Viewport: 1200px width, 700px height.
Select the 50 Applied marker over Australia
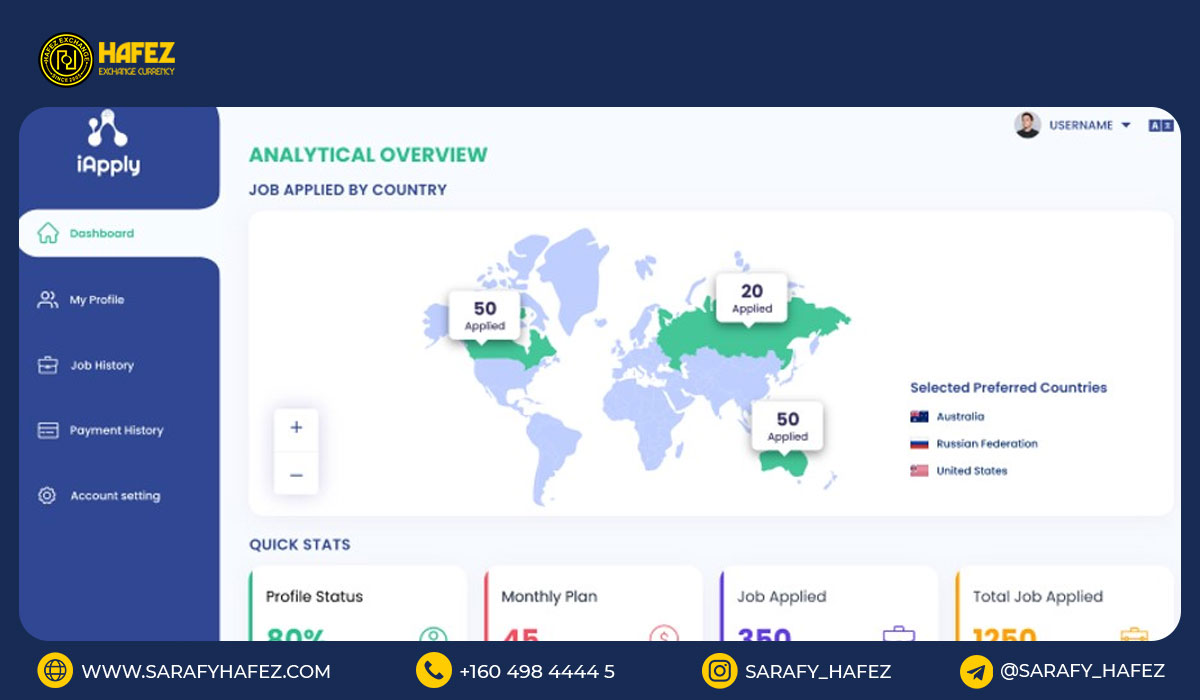click(787, 426)
